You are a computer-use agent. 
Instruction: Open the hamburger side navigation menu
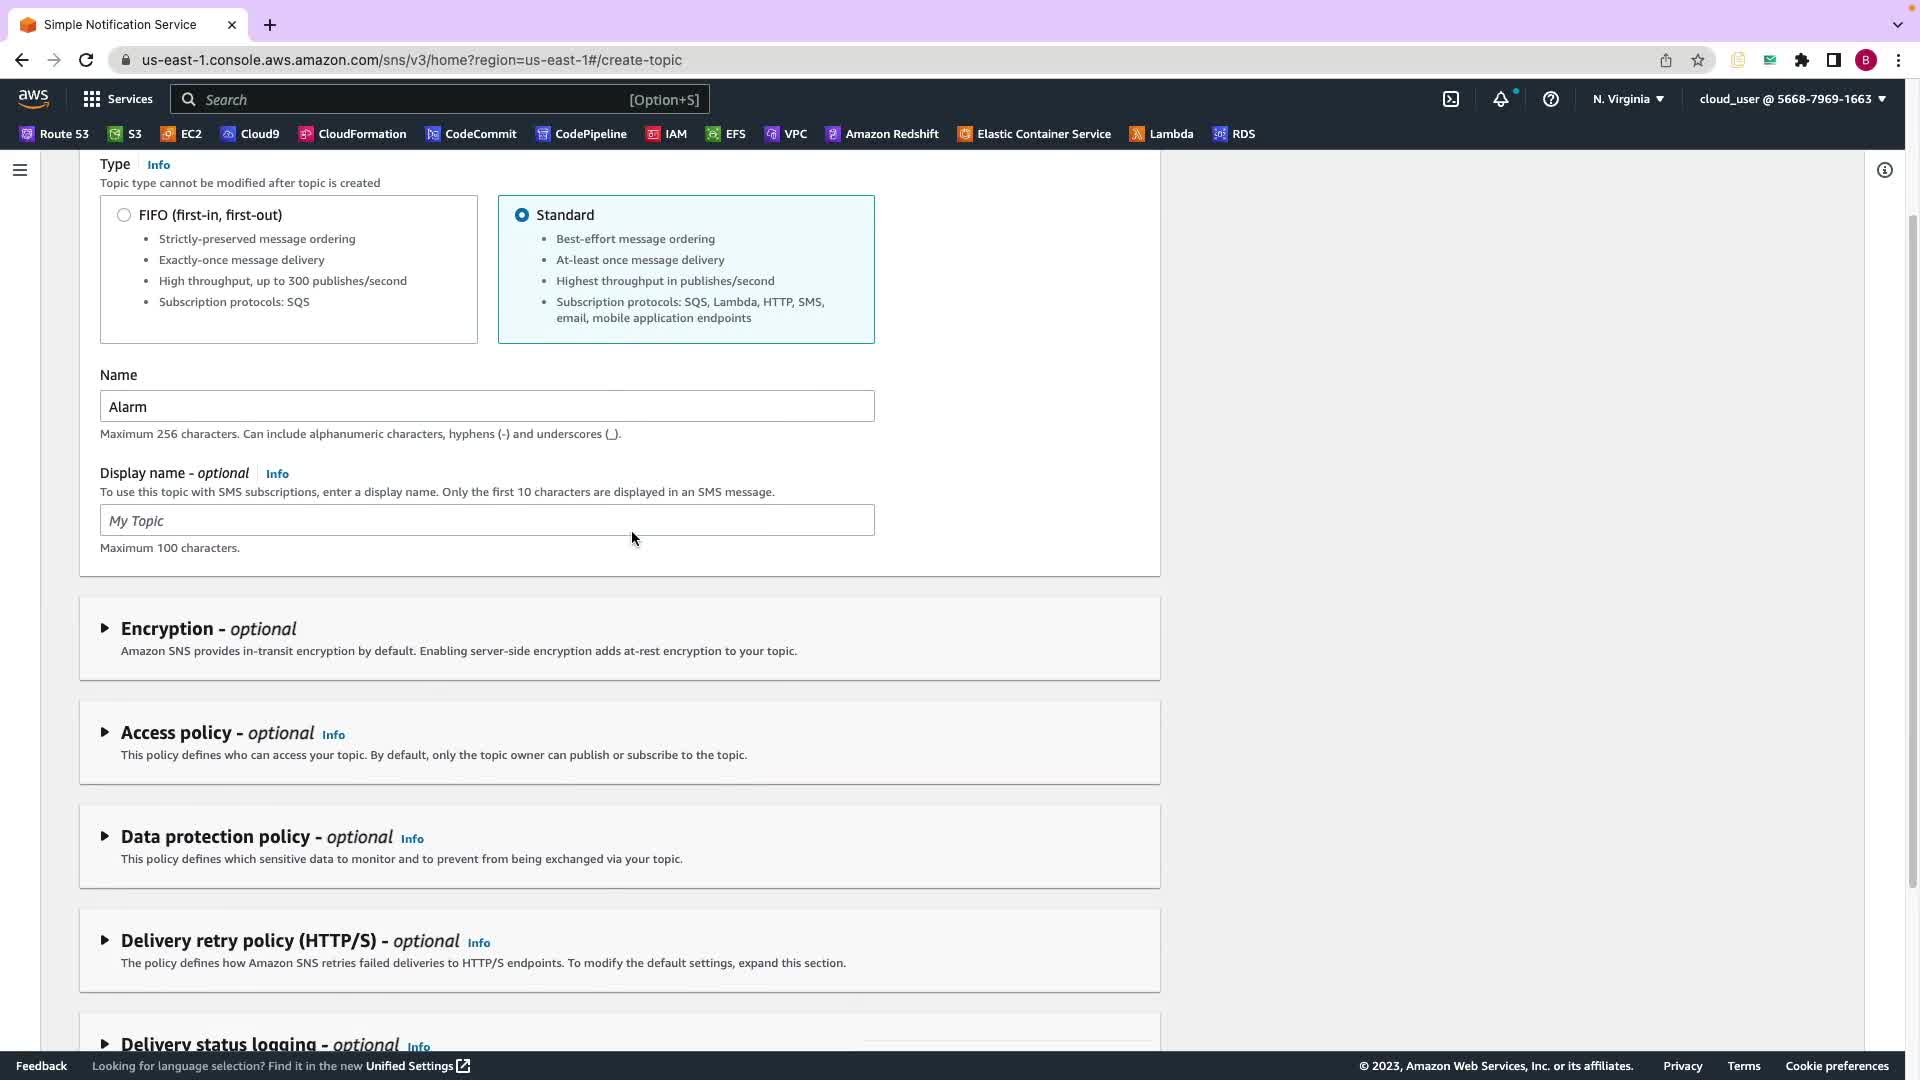(x=20, y=170)
